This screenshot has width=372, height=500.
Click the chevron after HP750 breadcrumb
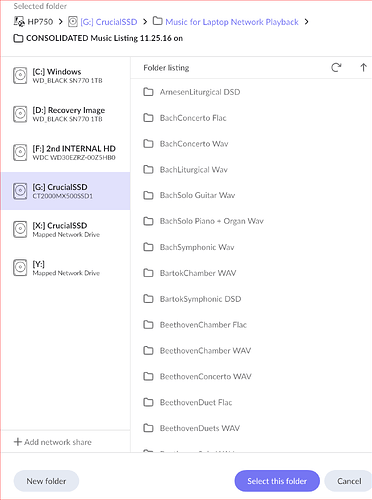click(60, 22)
